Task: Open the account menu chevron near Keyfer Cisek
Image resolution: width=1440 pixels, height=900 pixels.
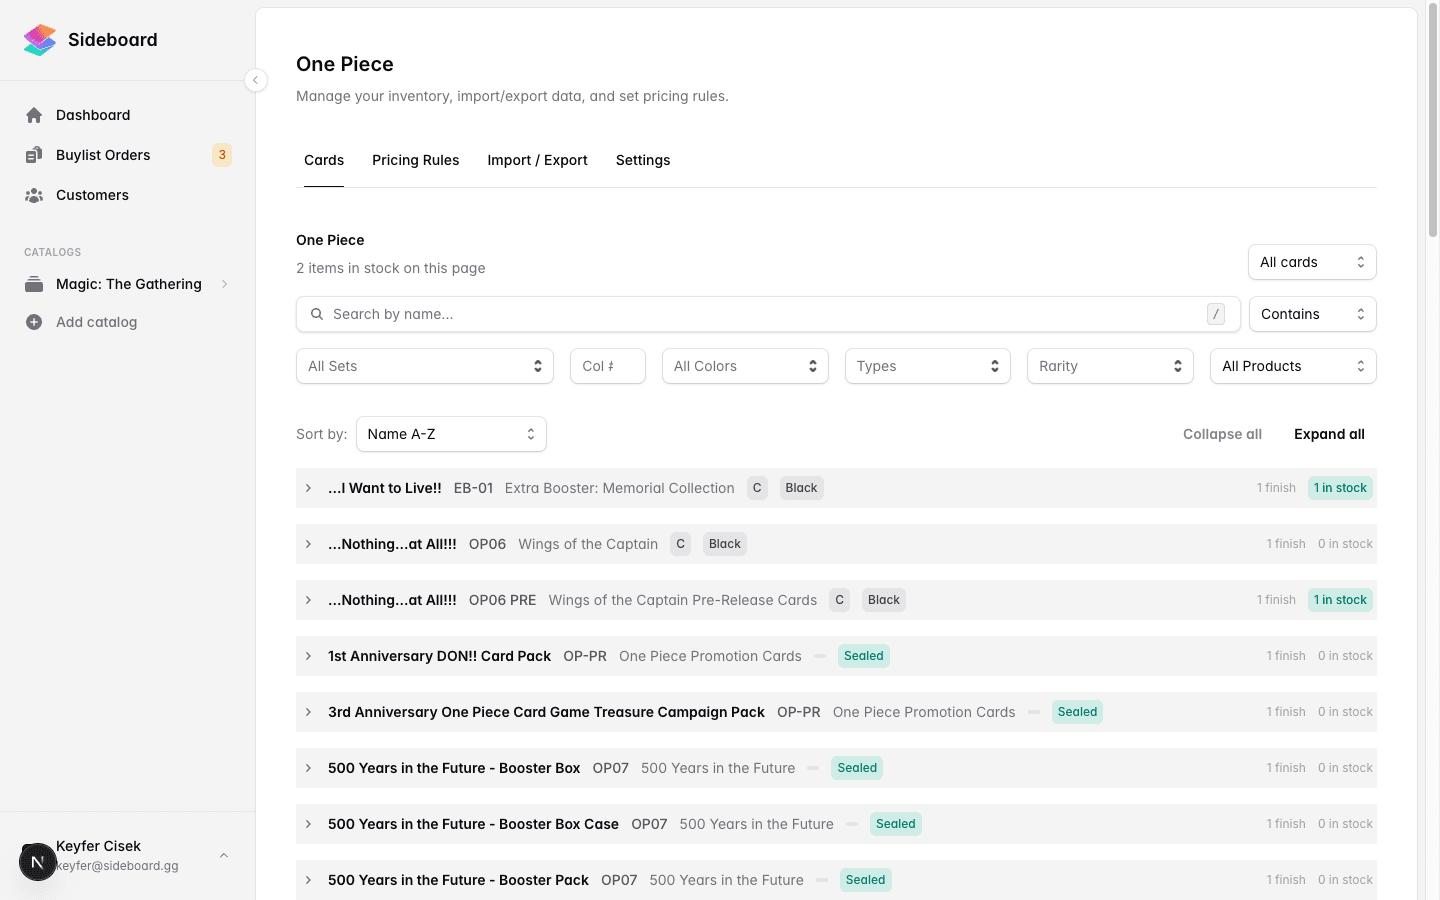Action: click(x=224, y=855)
